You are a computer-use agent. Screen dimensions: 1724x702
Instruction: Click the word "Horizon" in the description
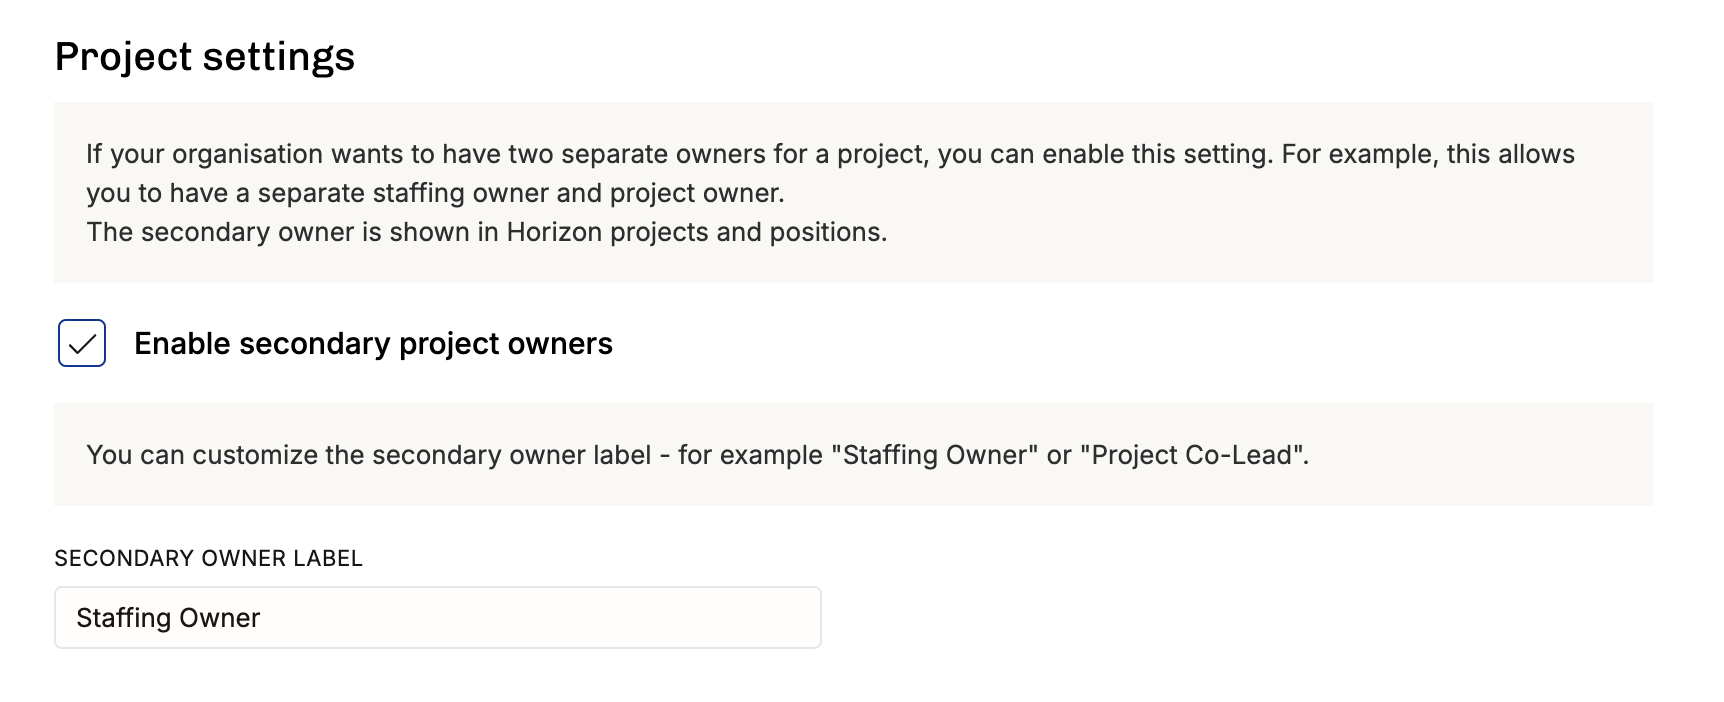[x=554, y=232]
